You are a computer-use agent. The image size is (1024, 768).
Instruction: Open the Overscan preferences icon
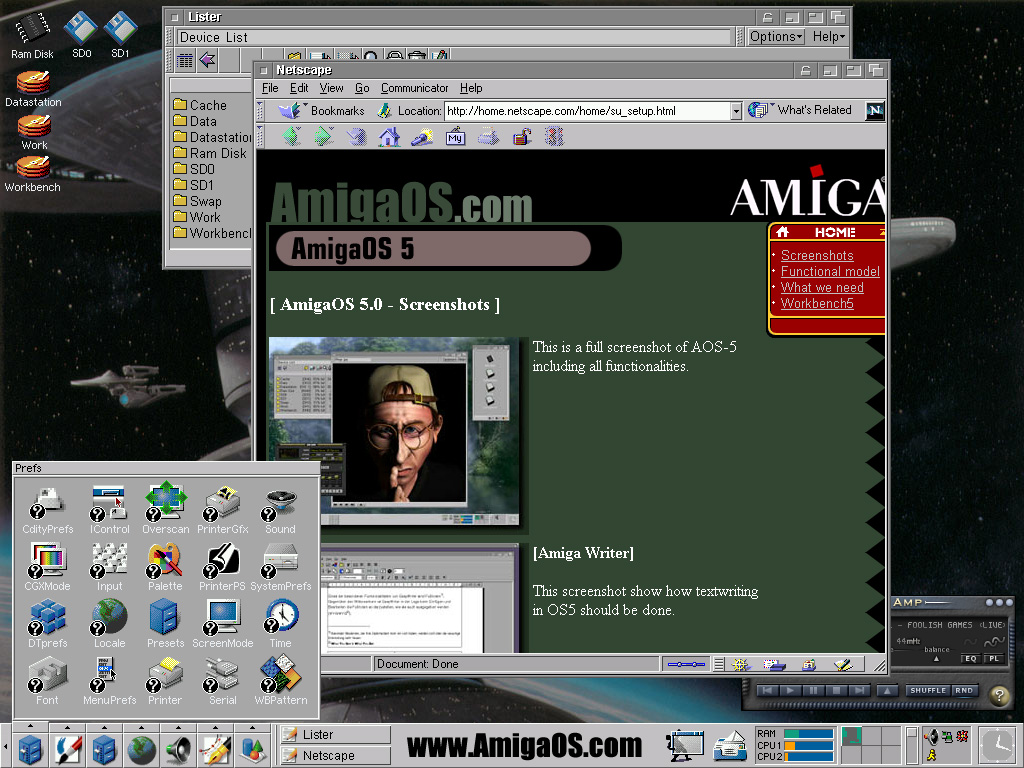[x=165, y=500]
